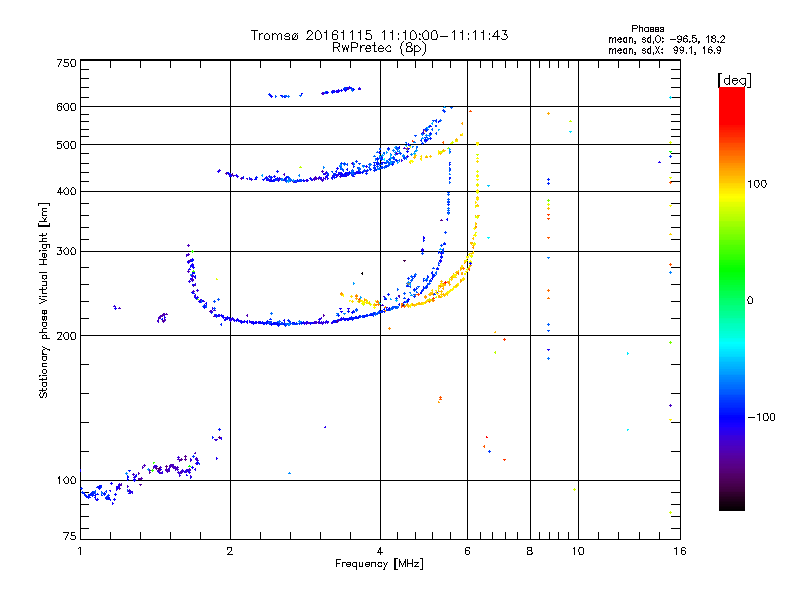The height and width of the screenshot is (600, 800).
Task: Click the colorbar '100' tick label
Action: (x=757, y=184)
